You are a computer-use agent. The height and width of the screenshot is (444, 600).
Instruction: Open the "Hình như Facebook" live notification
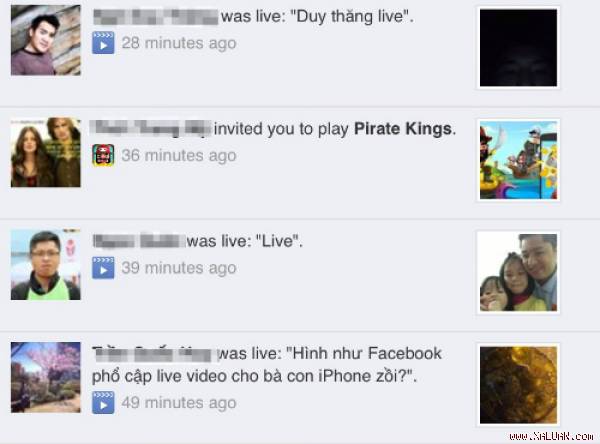[267, 365]
